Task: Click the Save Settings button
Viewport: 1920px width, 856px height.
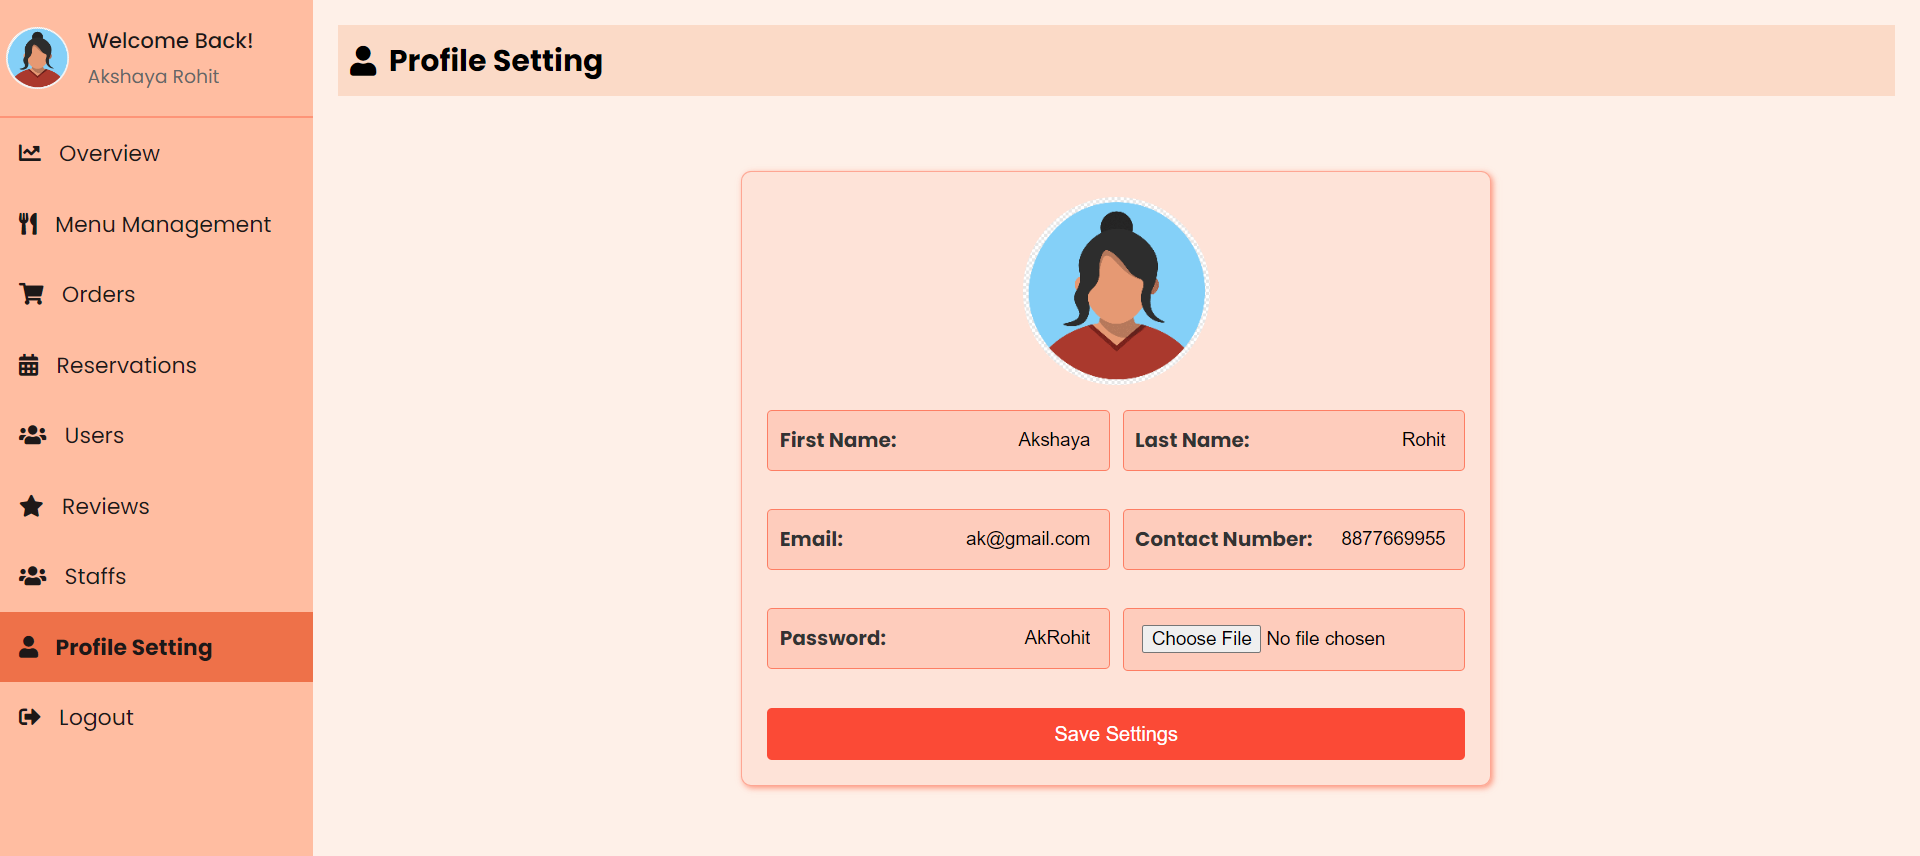Action: pos(1116,734)
